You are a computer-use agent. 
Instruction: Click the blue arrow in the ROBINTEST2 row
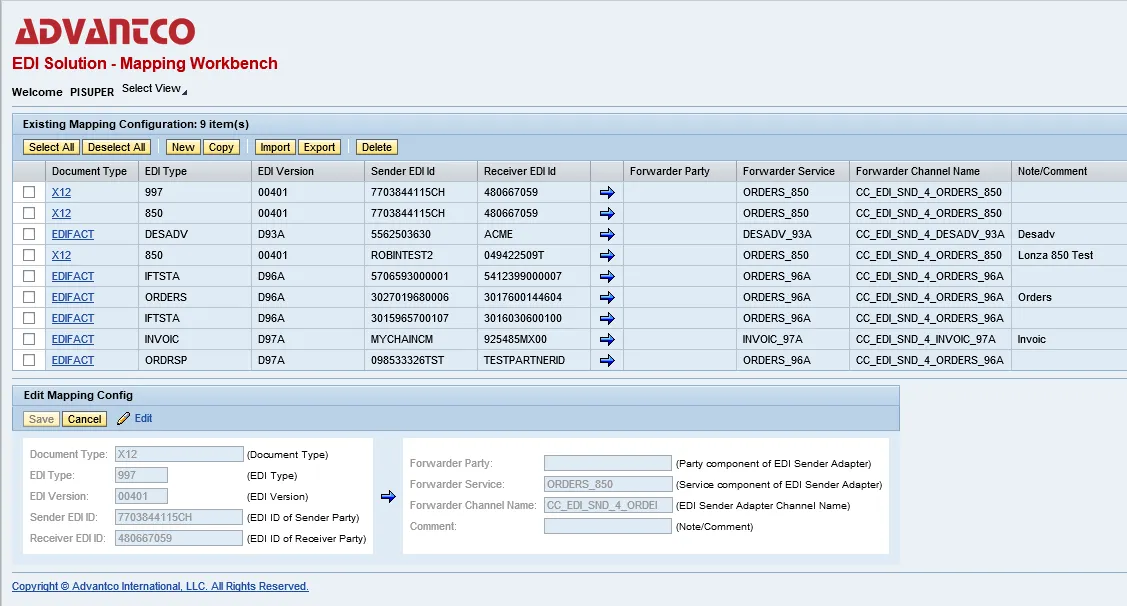click(x=607, y=255)
